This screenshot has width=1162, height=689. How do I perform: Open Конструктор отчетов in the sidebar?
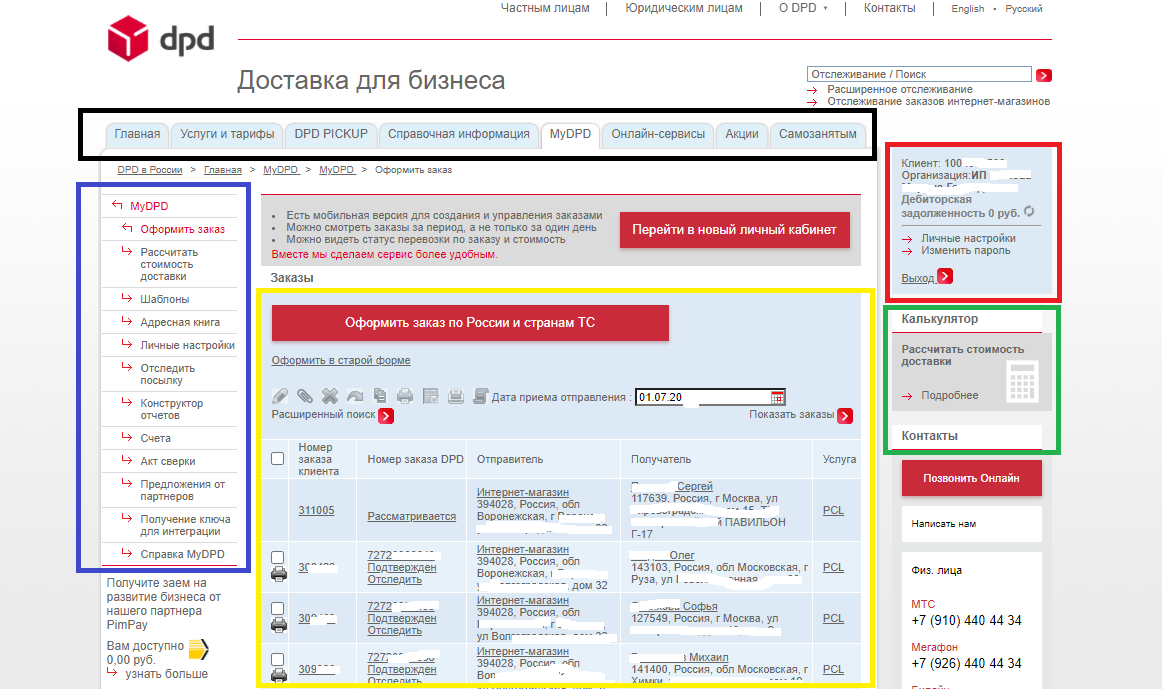tap(171, 409)
